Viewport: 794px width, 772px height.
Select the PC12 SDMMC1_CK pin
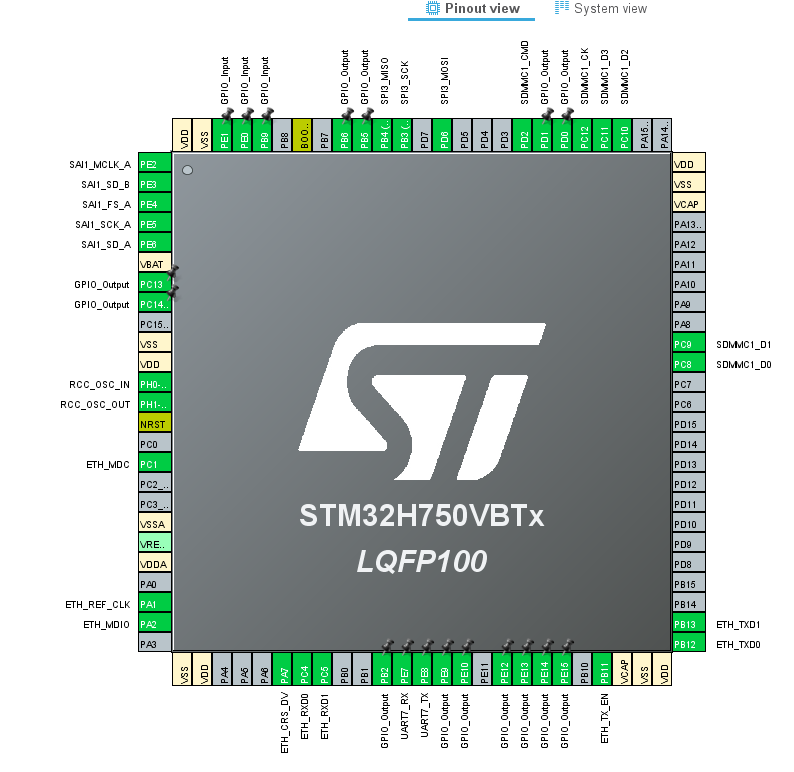584,136
